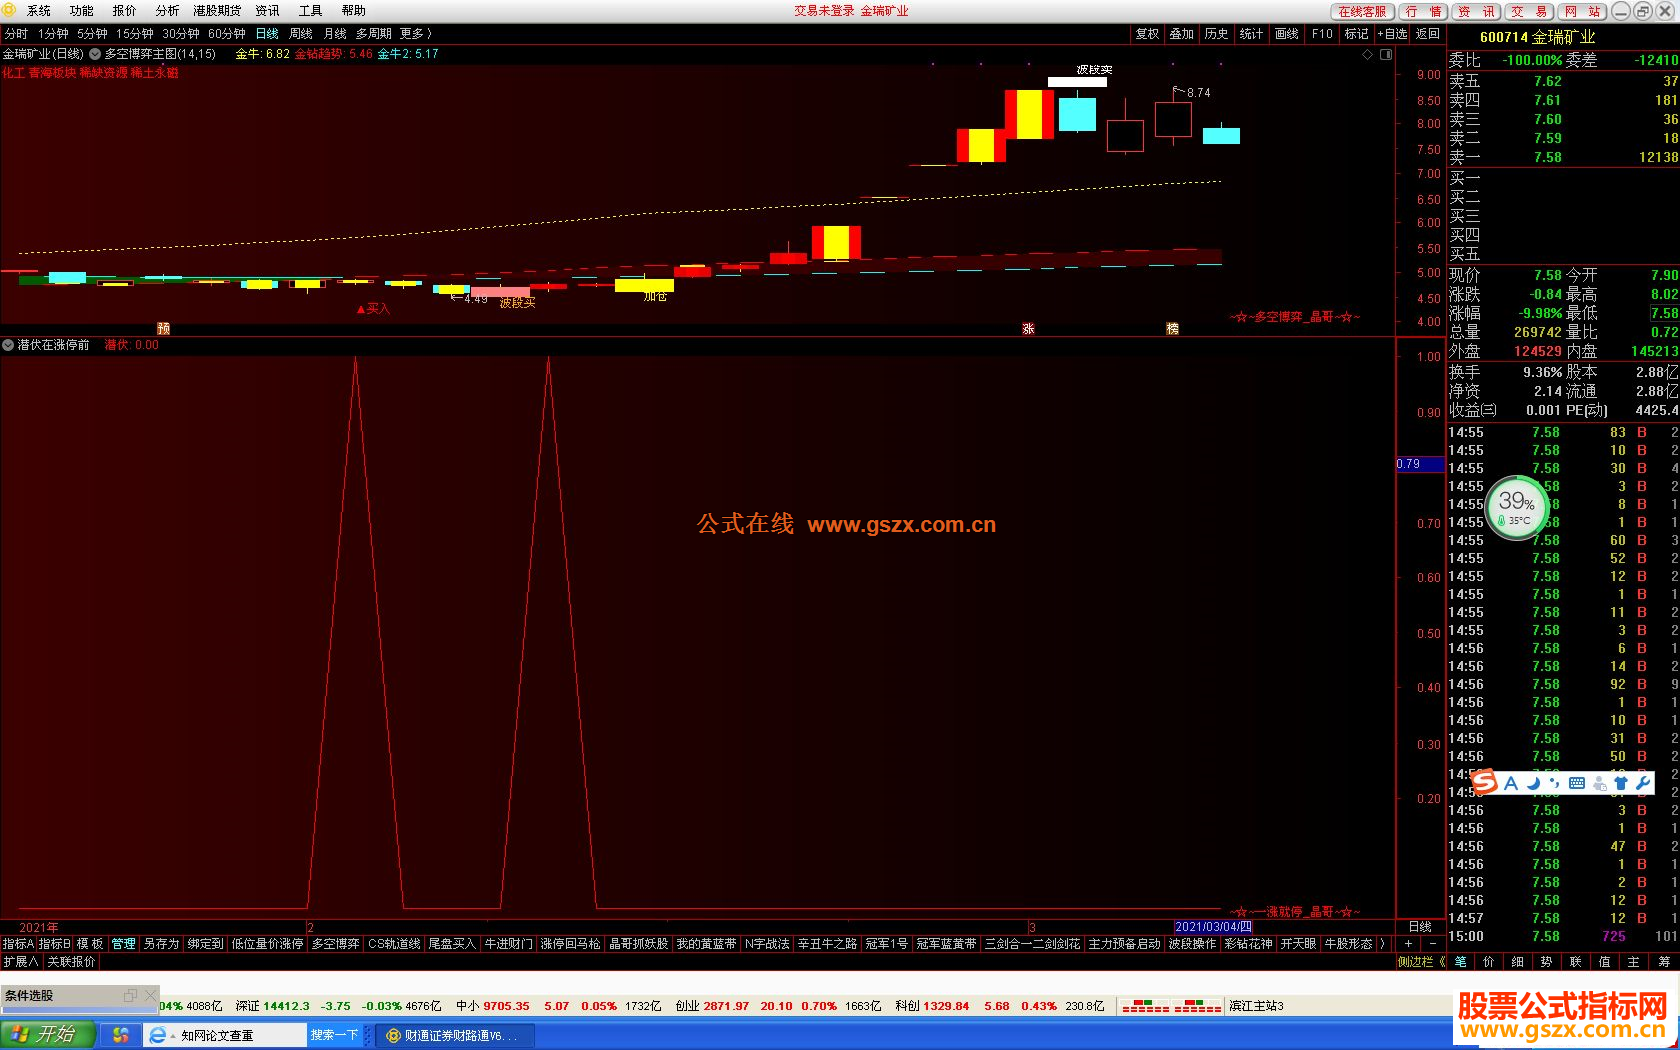The image size is (1680, 1050).
Task: Select the 指标A tab
Action: (x=18, y=944)
